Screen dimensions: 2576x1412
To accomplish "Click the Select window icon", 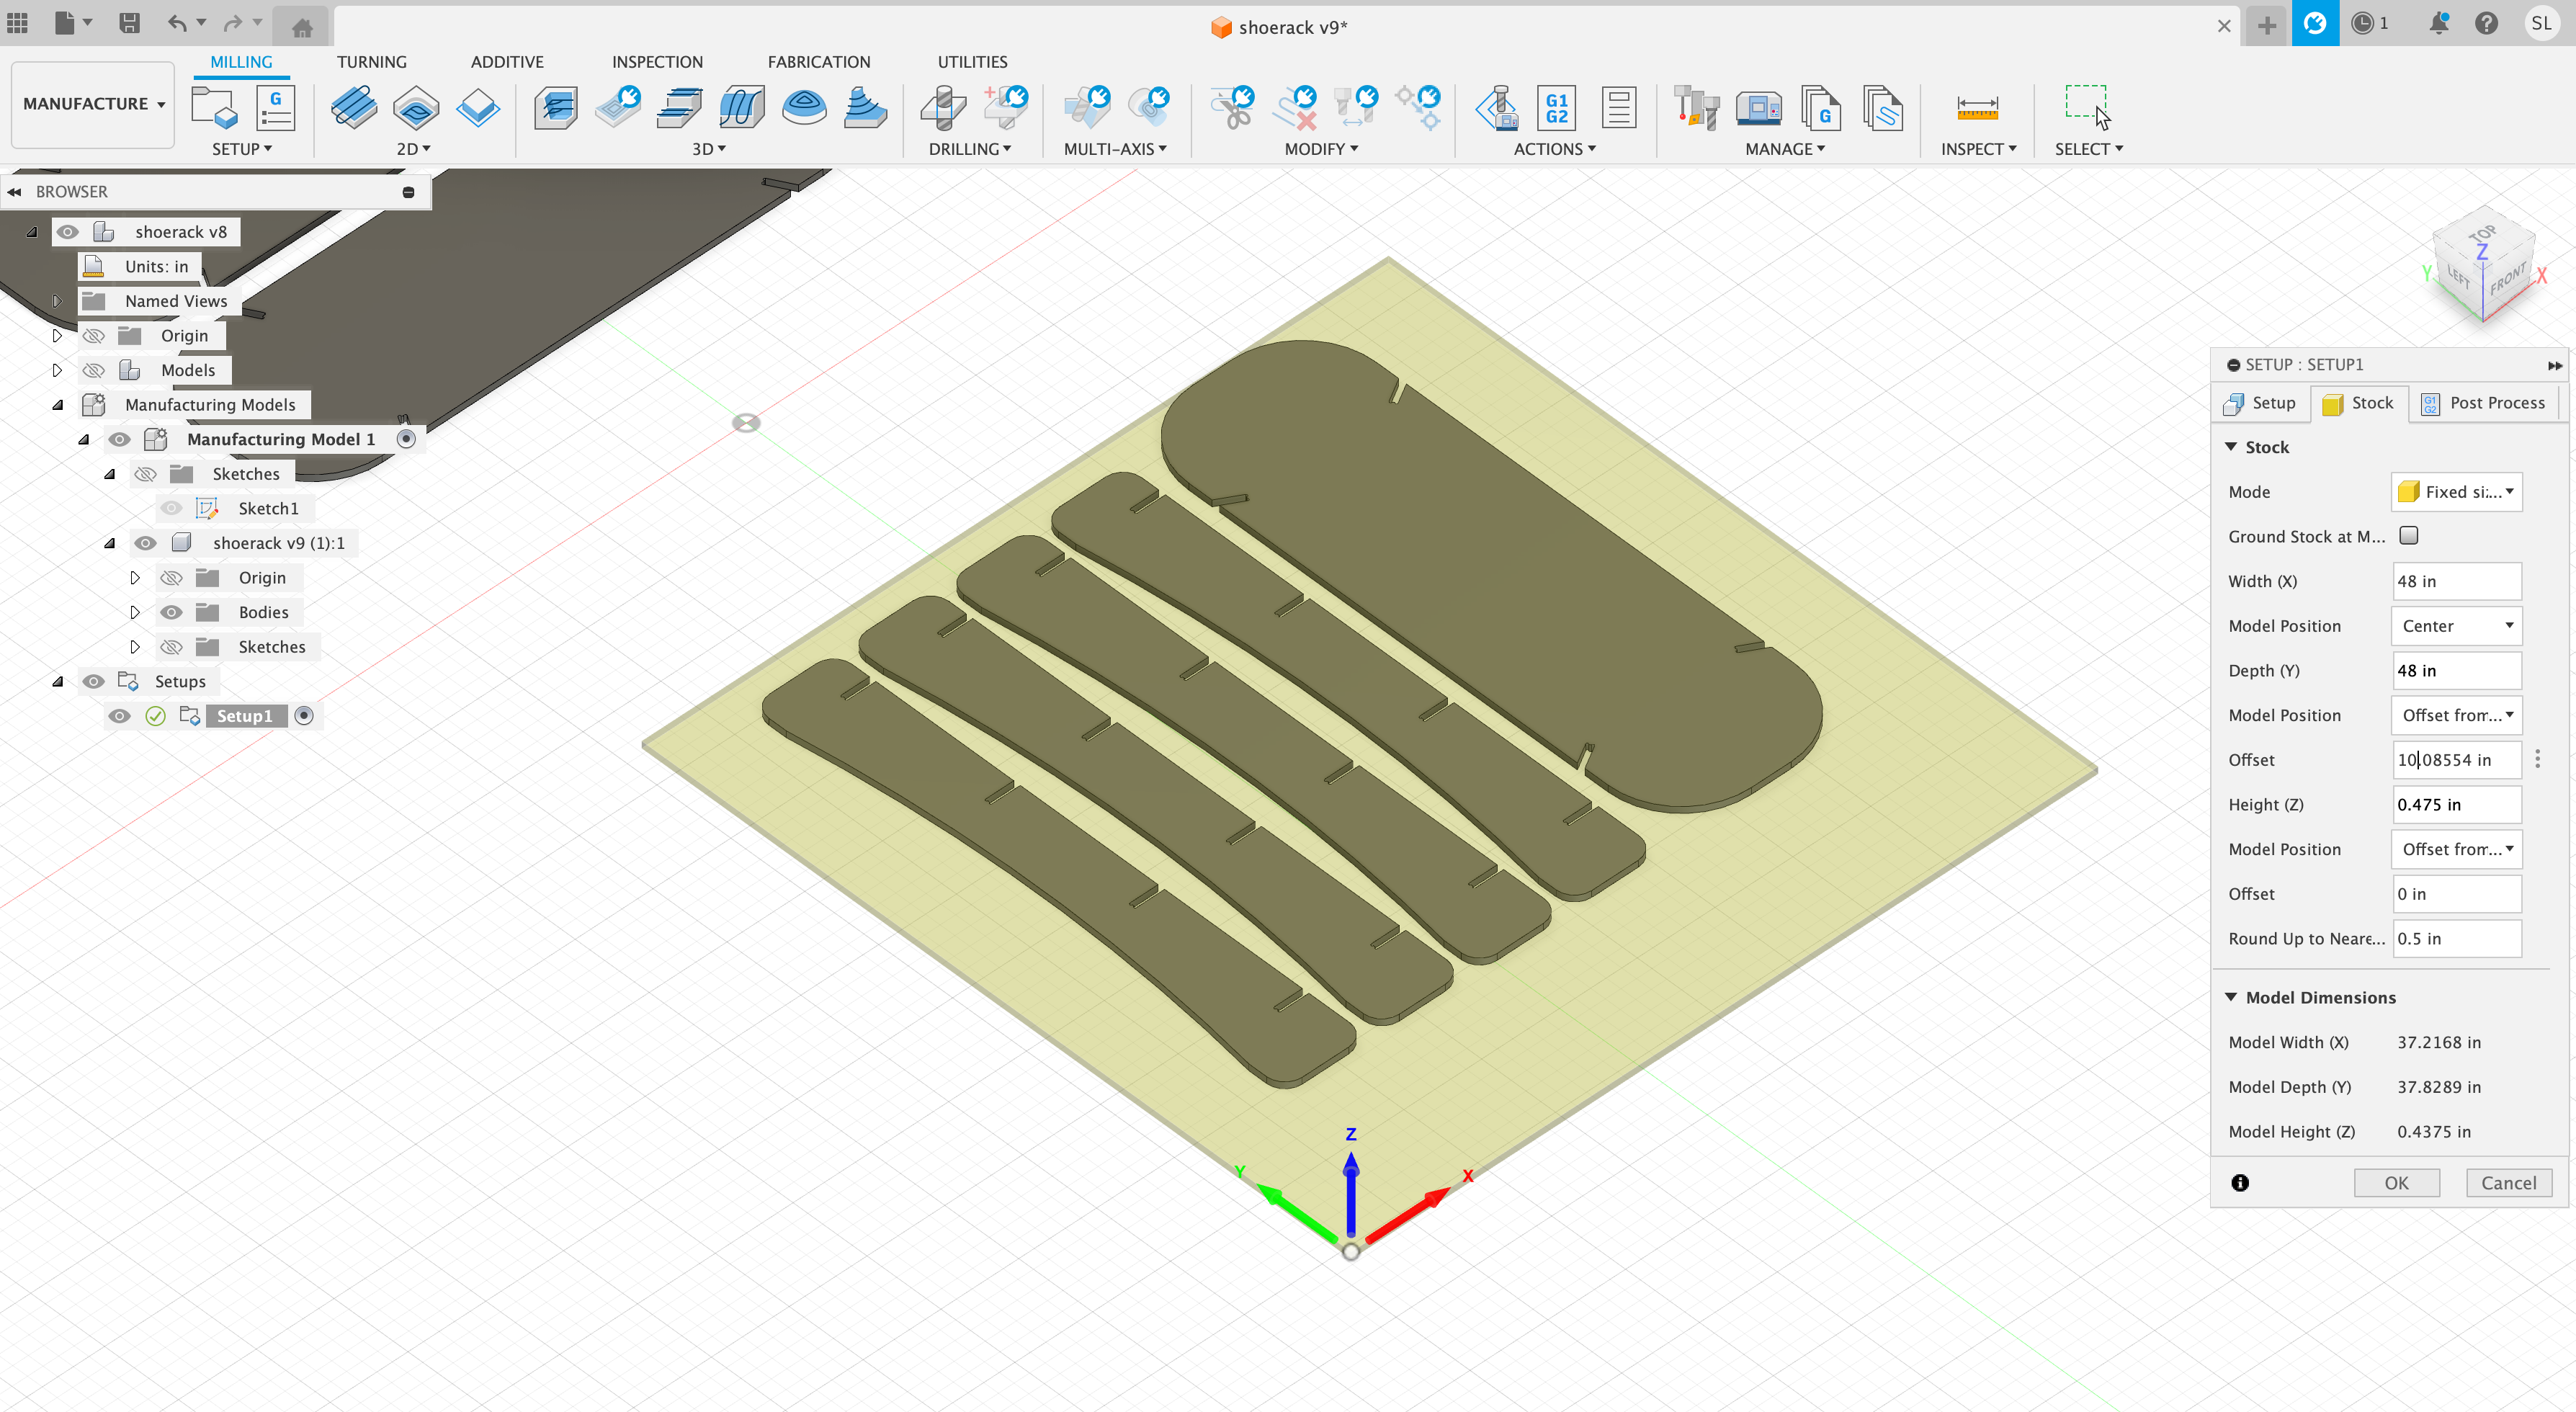I will click(x=2088, y=107).
